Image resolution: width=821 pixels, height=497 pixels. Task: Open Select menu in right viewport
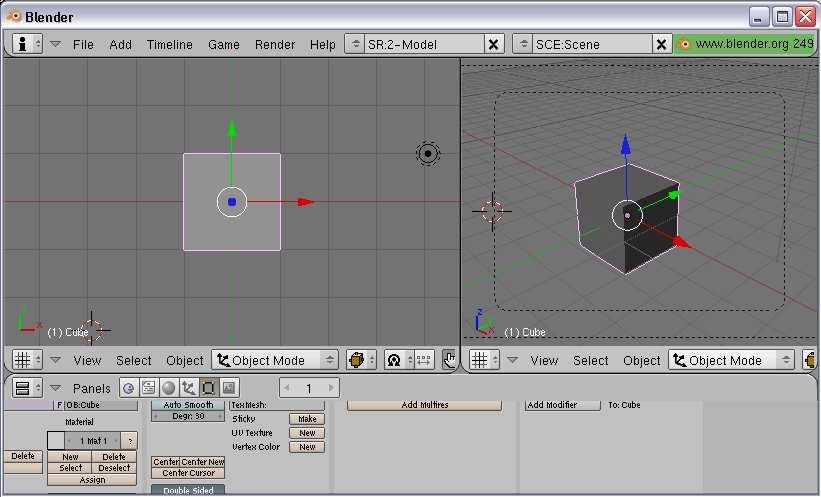click(591, 360)
